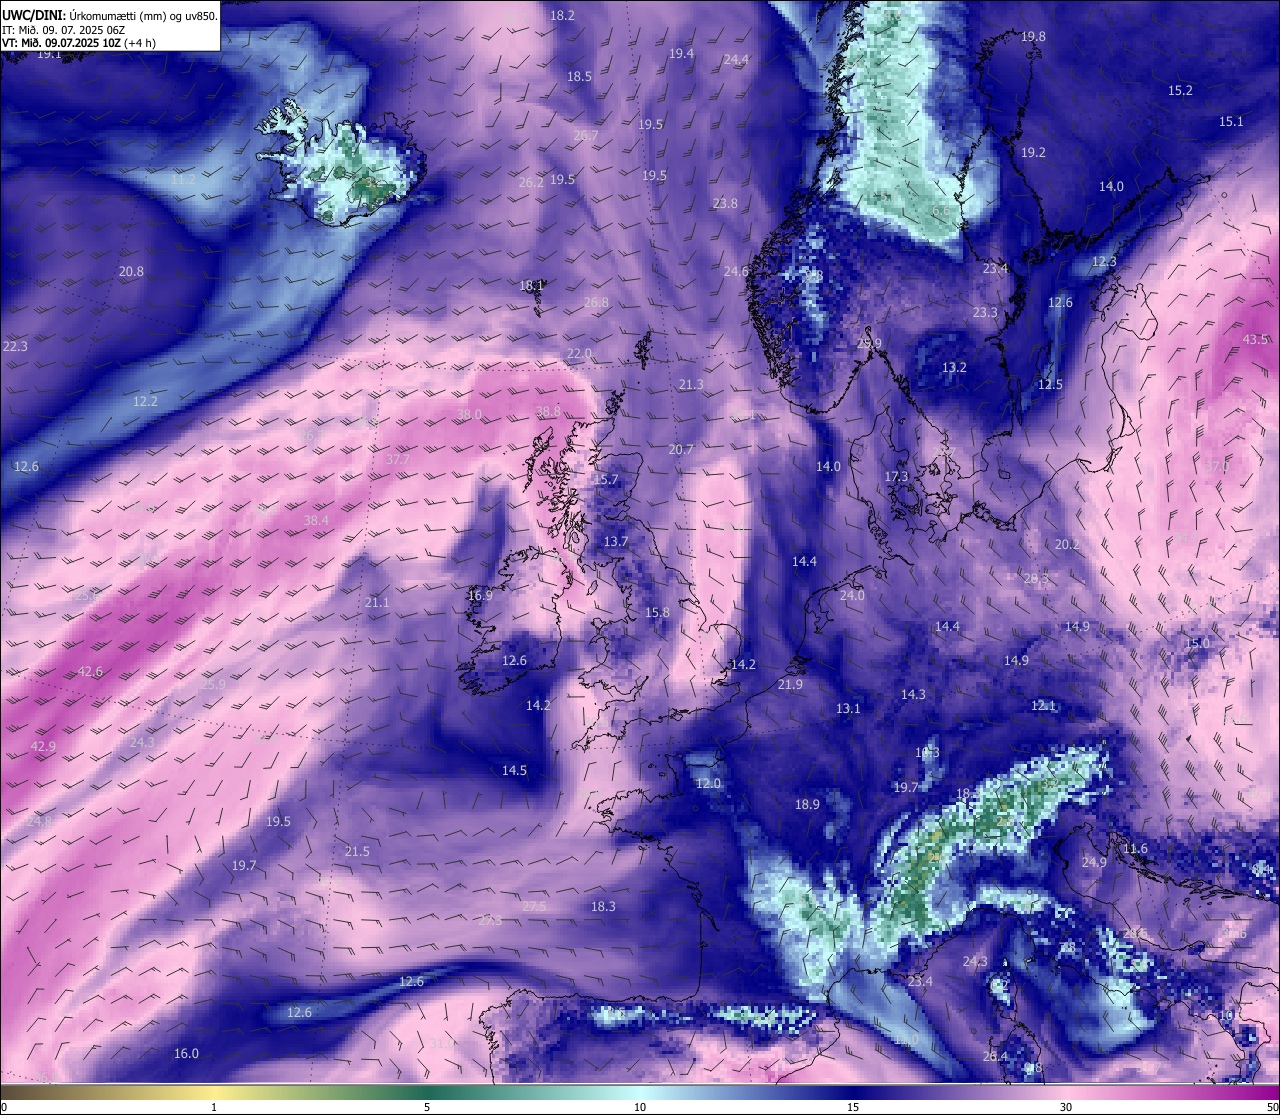
Task: Click the 21.1 value on the map
Action: pyautogui.click(x=377, y=602)
